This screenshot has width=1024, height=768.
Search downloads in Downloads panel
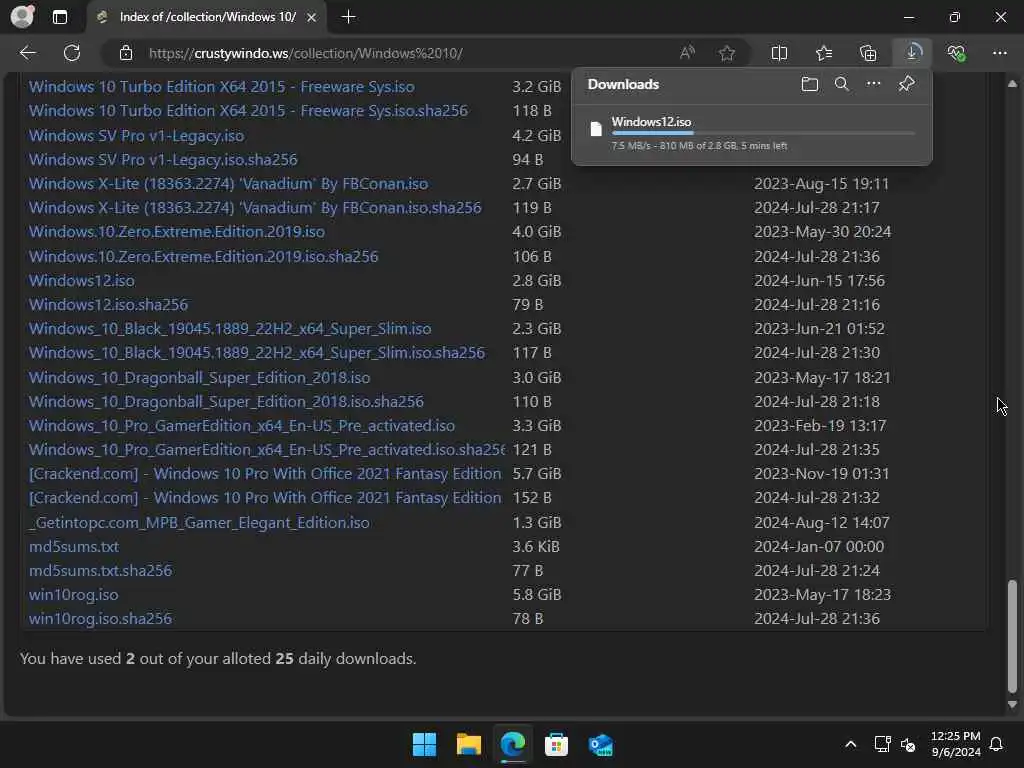[842, 84]
